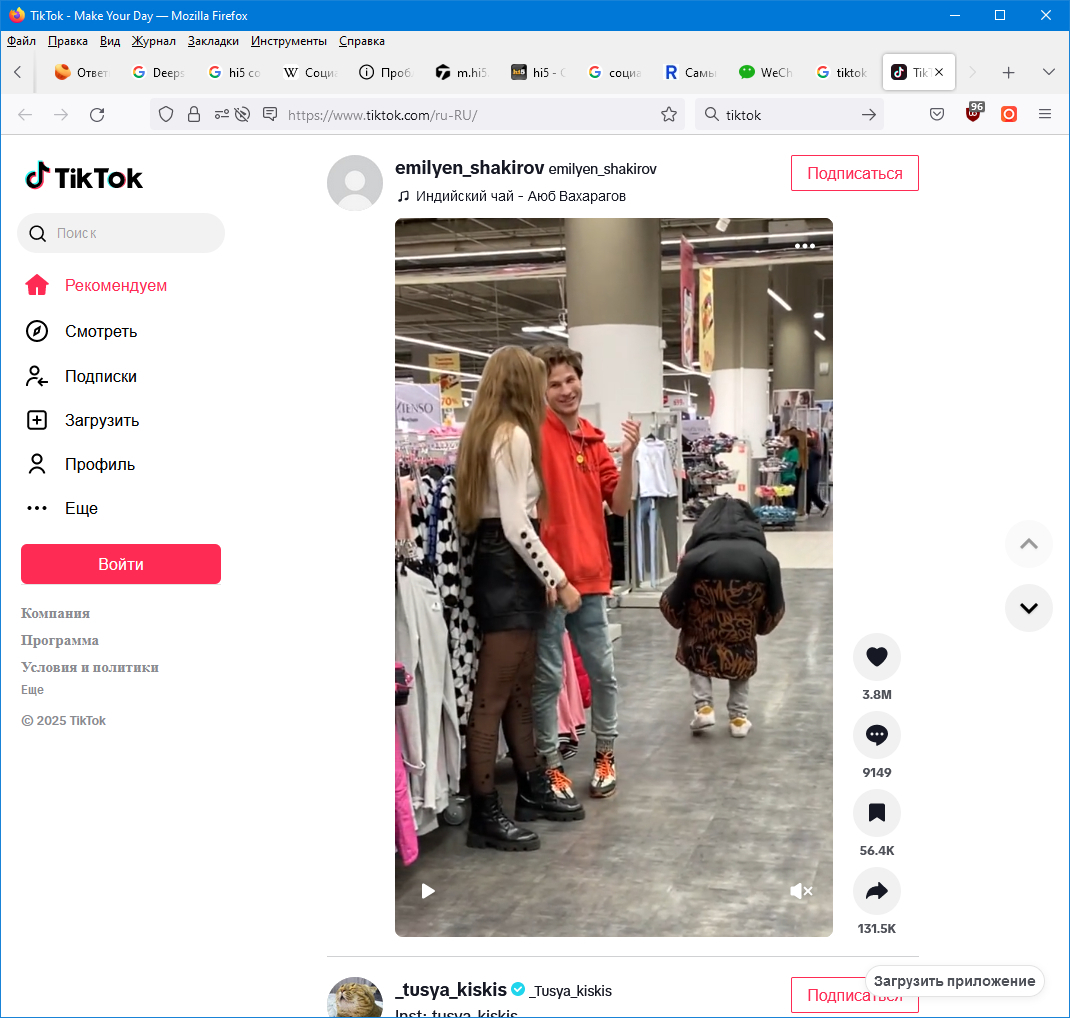The height and width of the screenshot is (1018, 1070).
Task: Click Загрузить приложение button
Action: 954,981
